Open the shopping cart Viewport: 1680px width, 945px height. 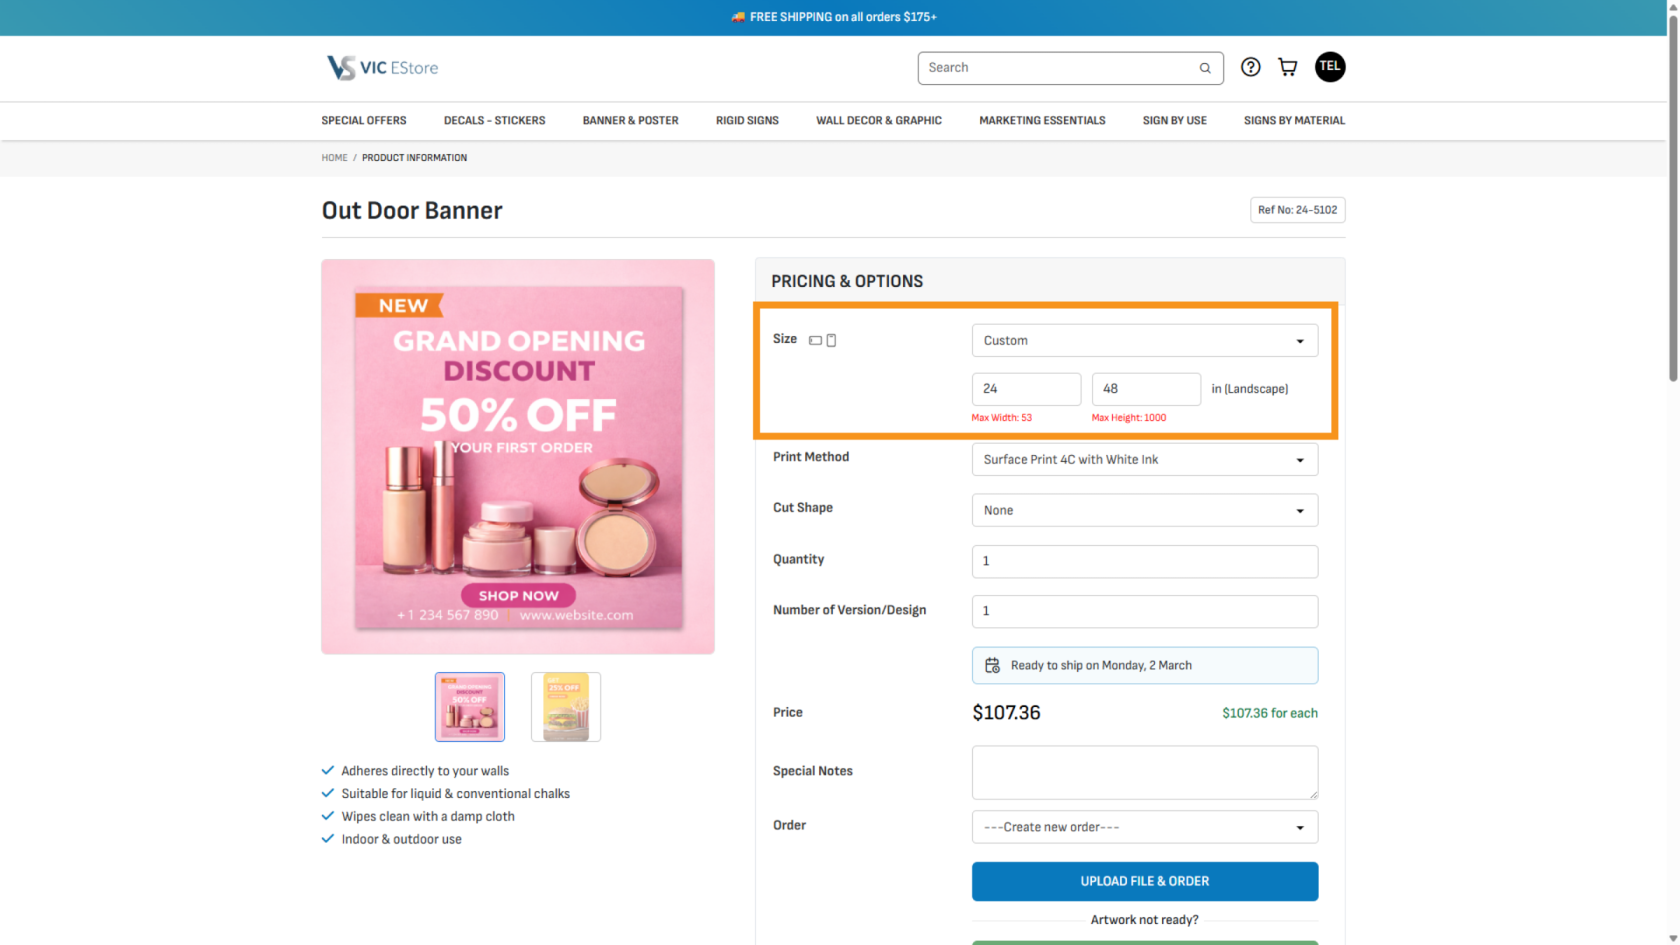point(1288,67)
